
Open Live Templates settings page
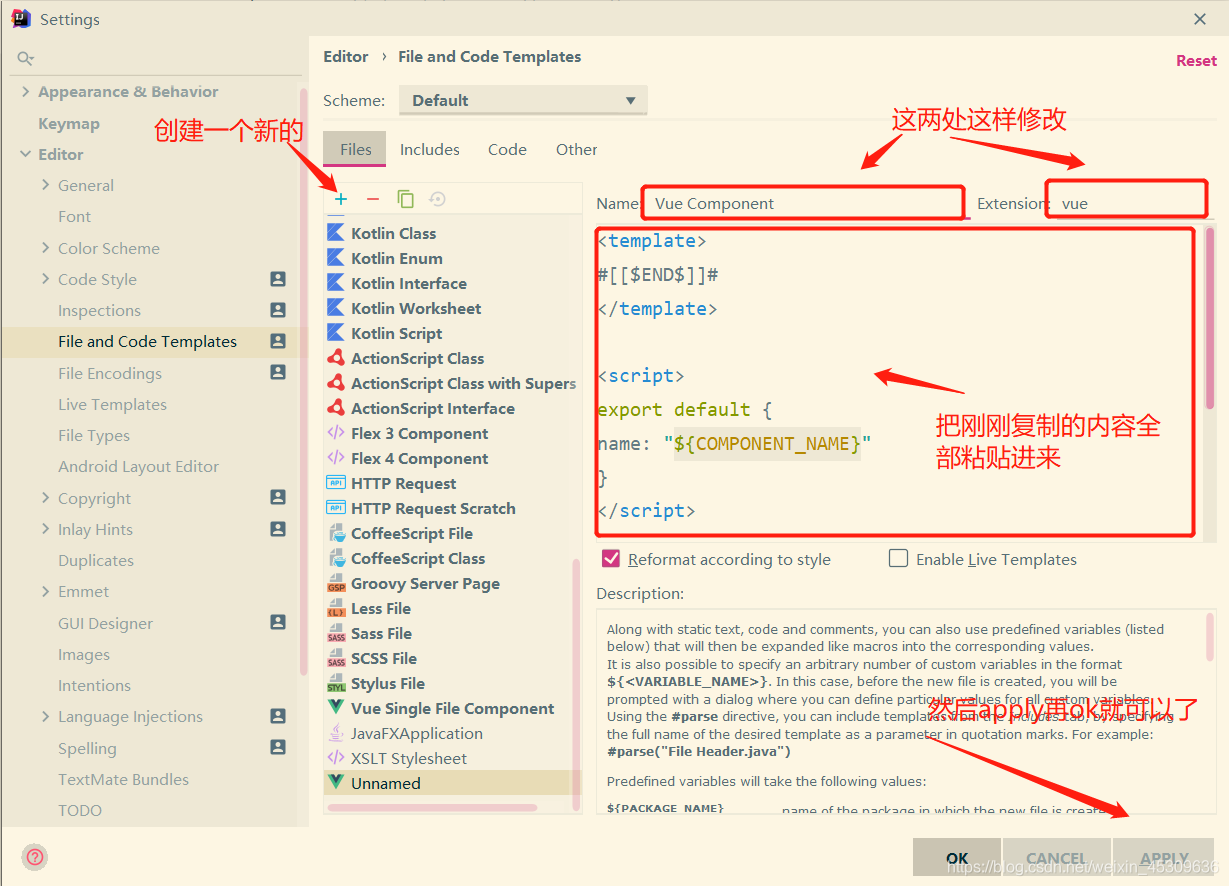pyautogui.click(x=112, y=404)
